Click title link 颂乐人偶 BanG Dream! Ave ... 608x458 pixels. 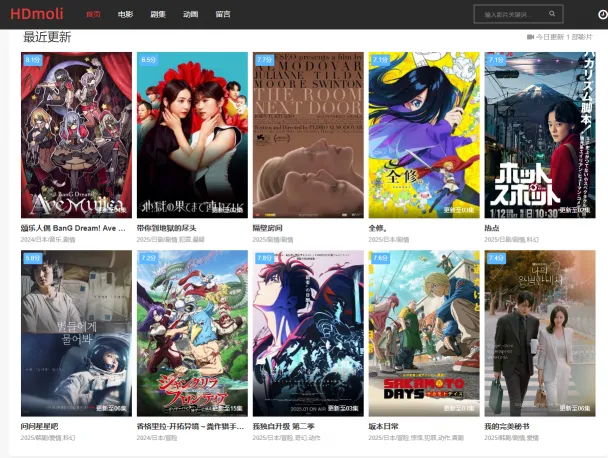73,228
